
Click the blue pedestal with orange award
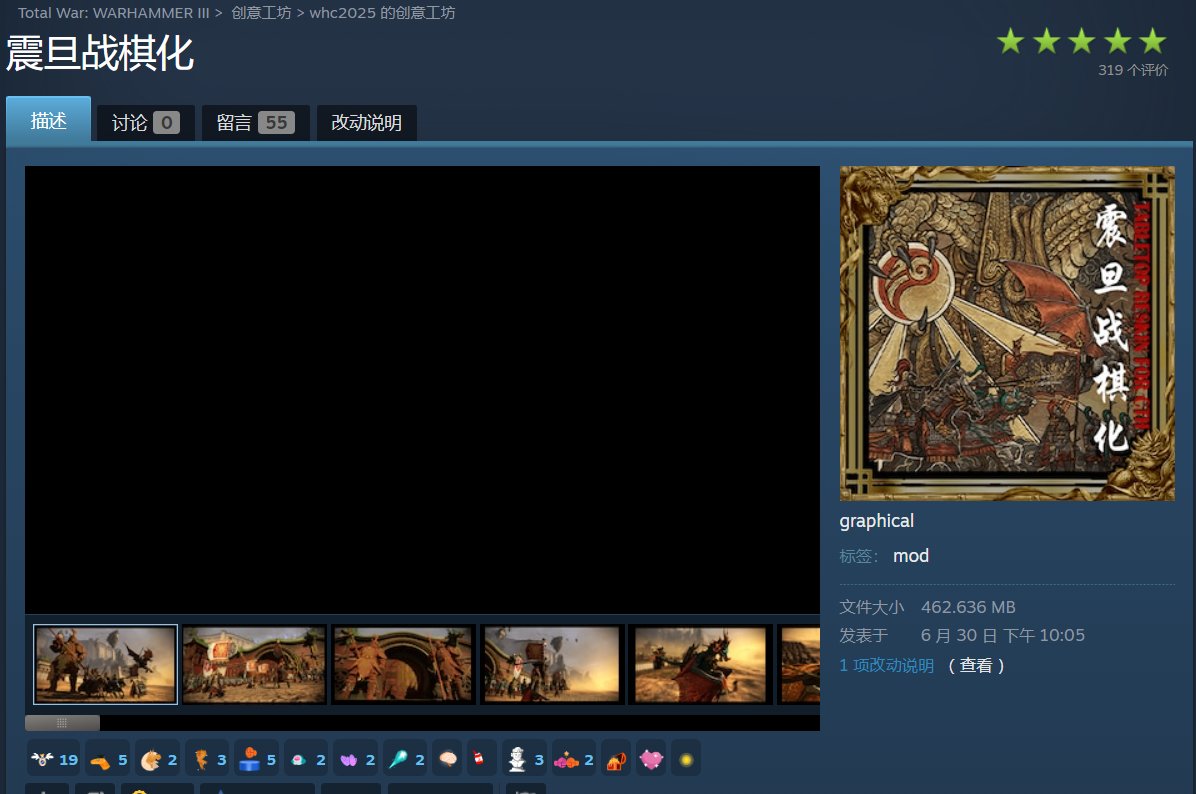coord(256,759)
